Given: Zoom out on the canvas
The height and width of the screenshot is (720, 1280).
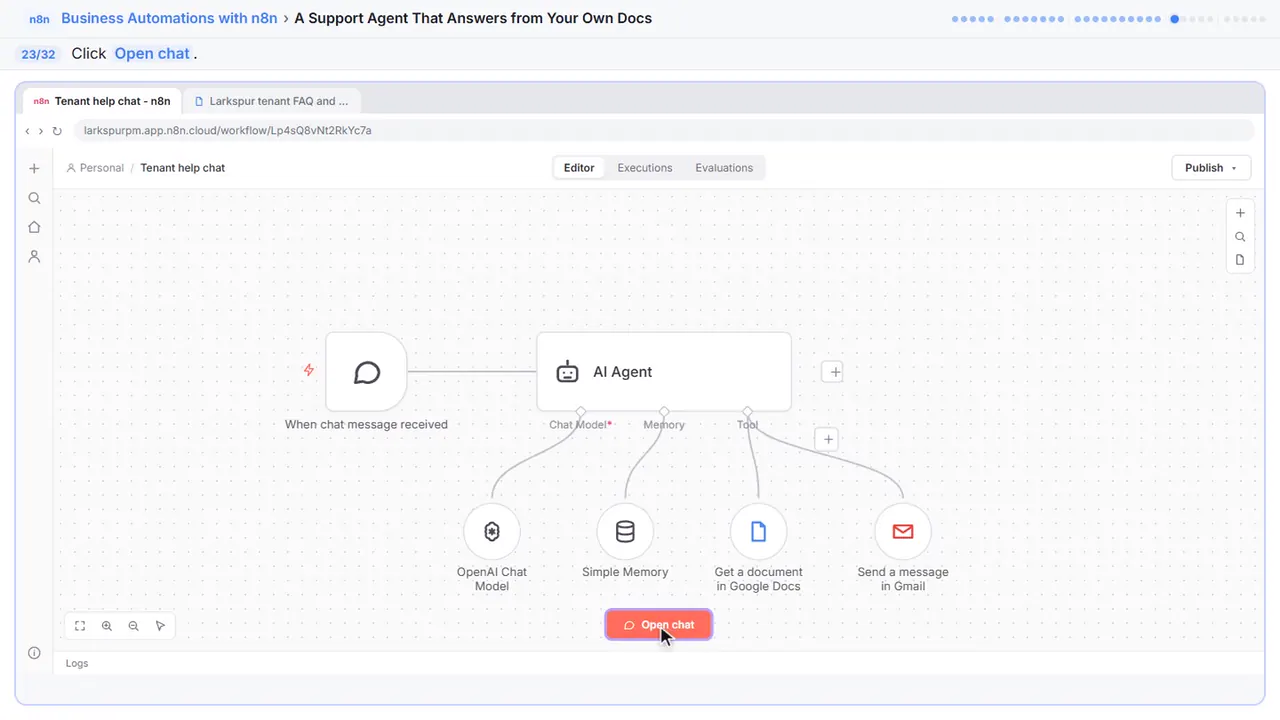Looking at the screenshot, I should pos(133,626).
